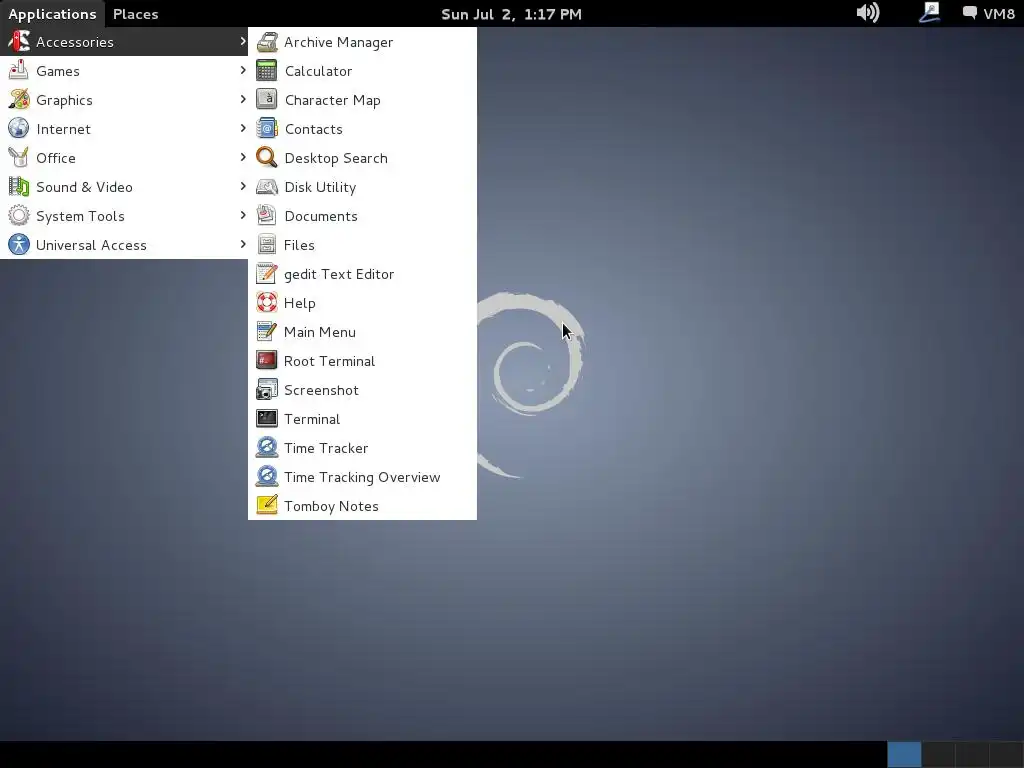Click the Disk Utility icon
The width and height of the screenshot is (1024, 768).
click(266, 187)
